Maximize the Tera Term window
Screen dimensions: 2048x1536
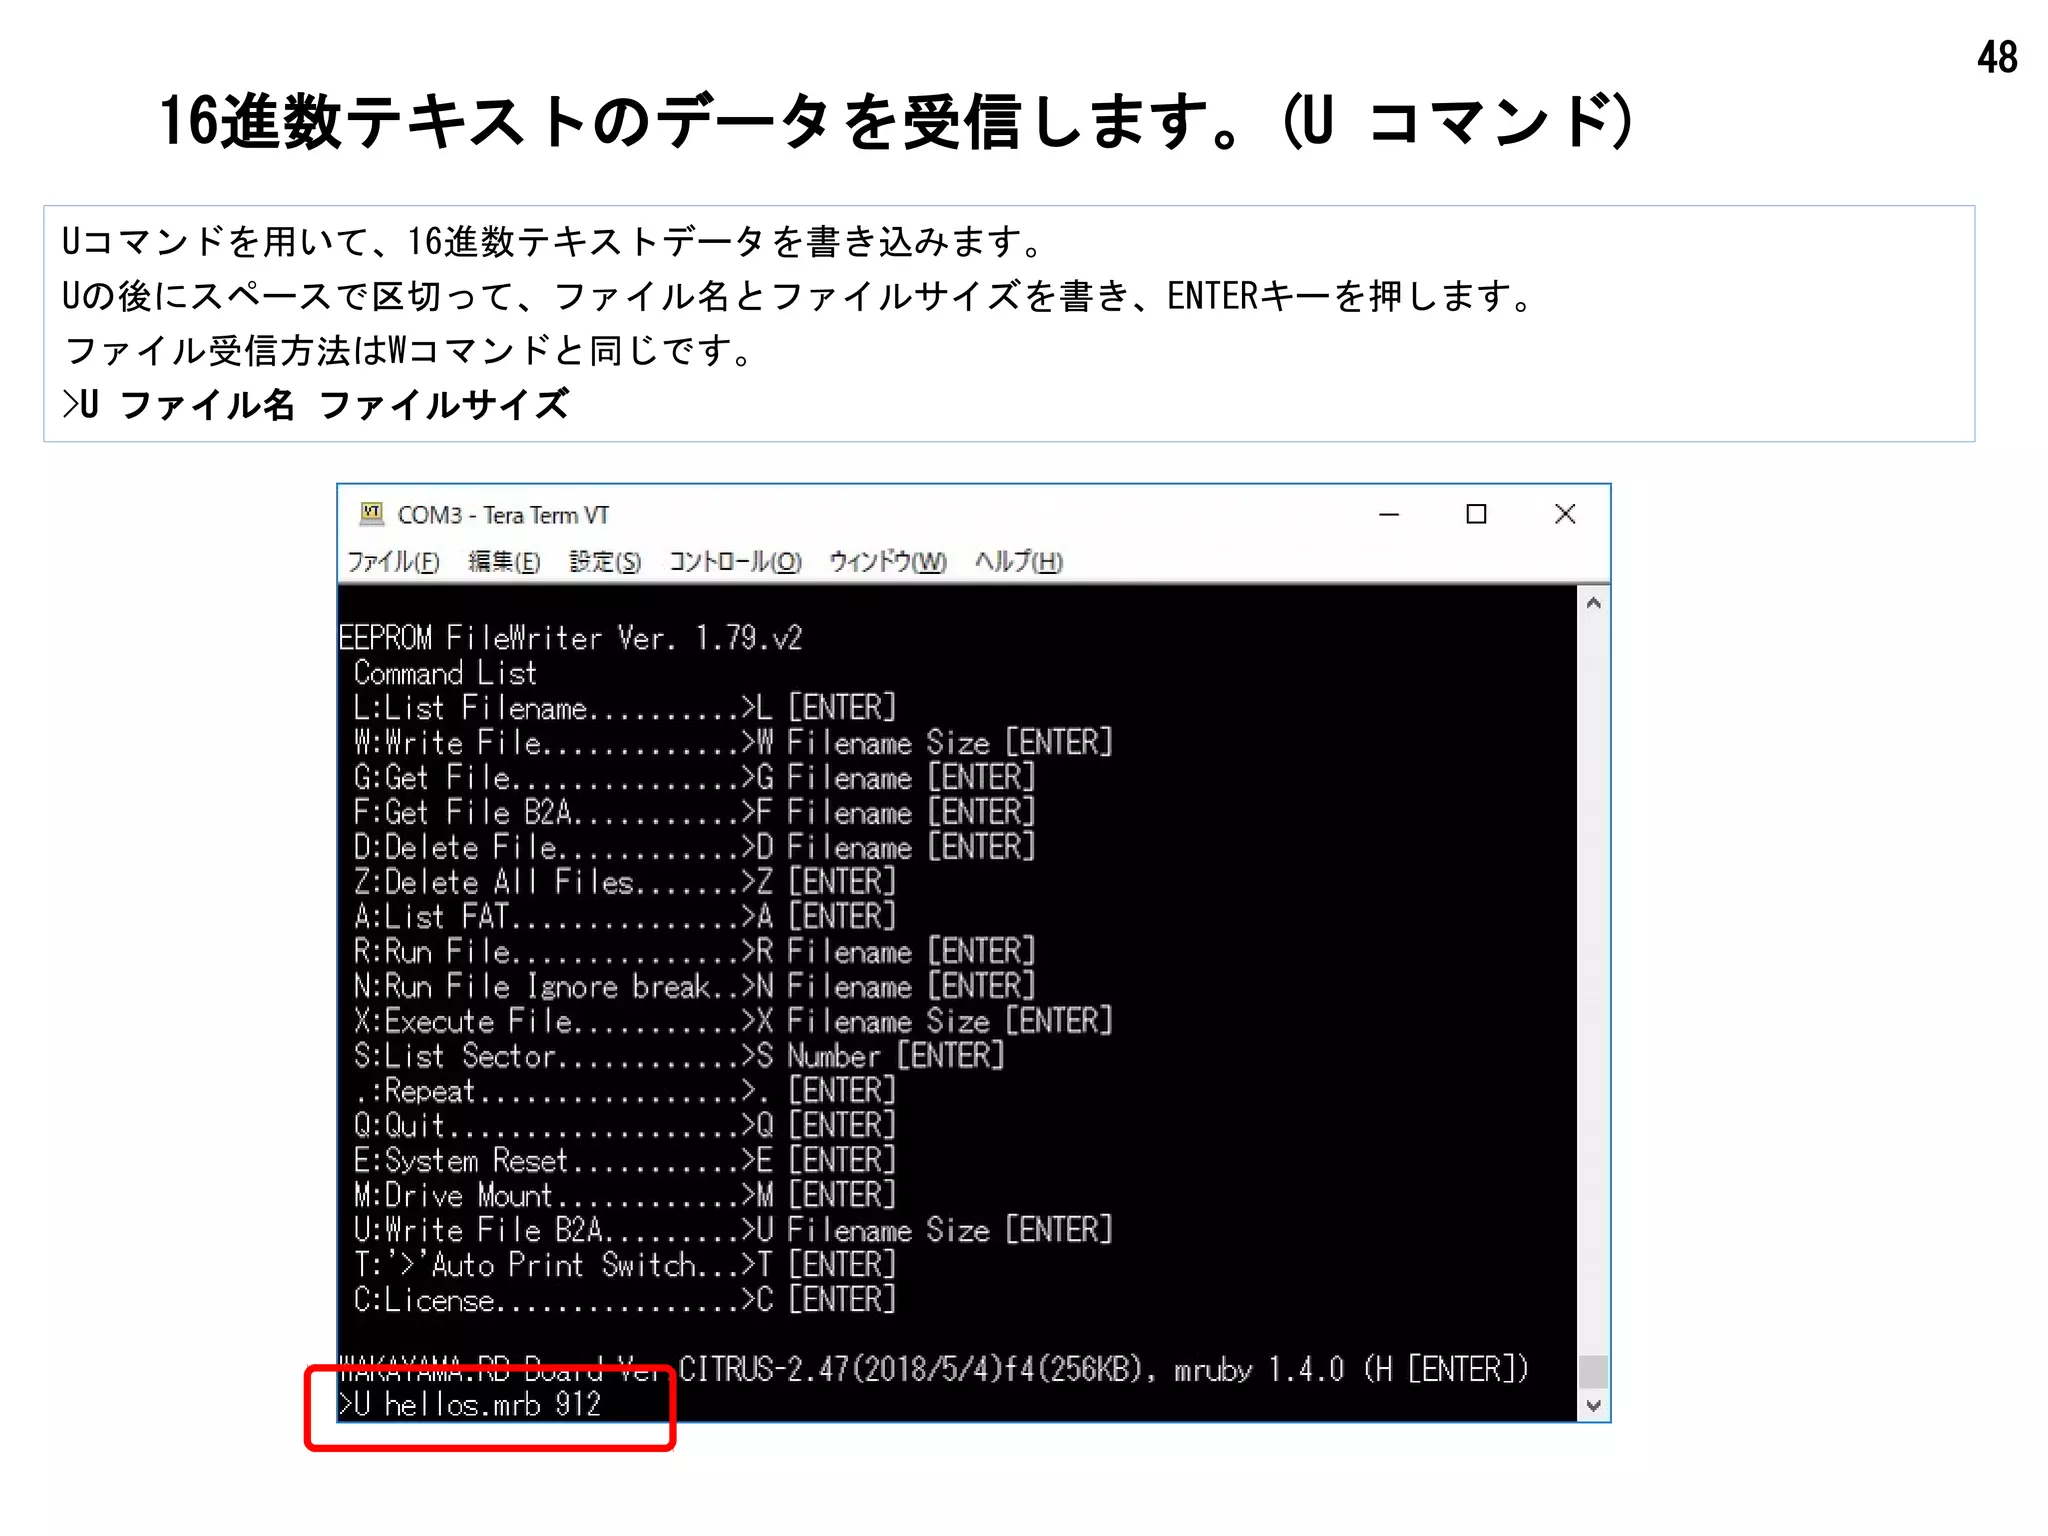click(1476, 515)
